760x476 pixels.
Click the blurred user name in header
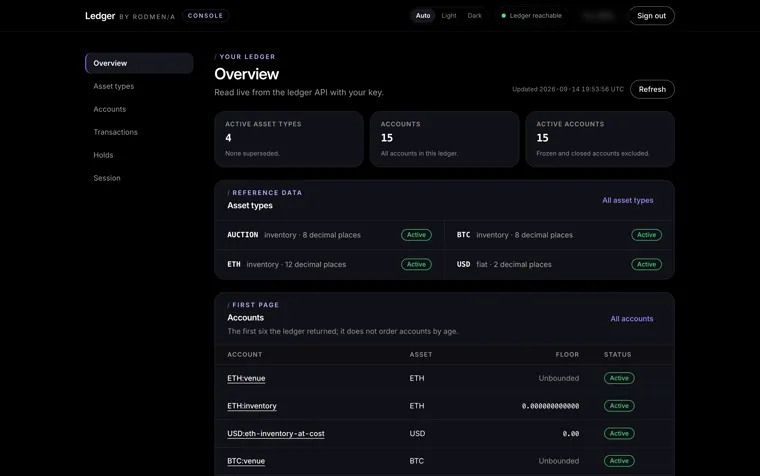599,16
